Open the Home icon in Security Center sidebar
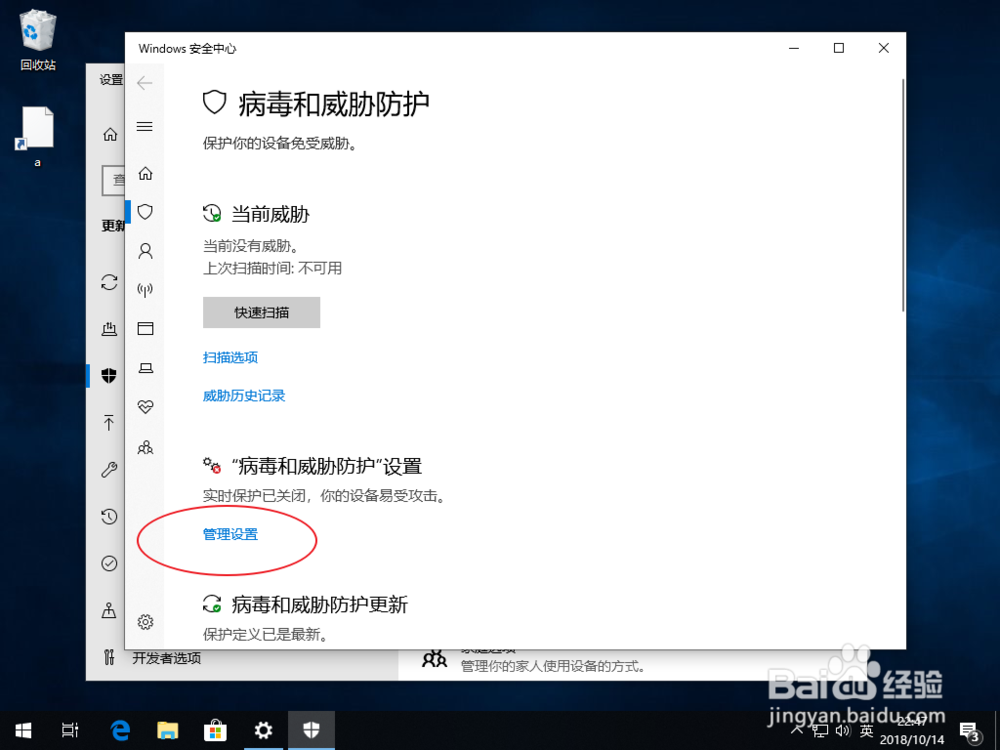 pyautogui.click(x=145, y=173)
